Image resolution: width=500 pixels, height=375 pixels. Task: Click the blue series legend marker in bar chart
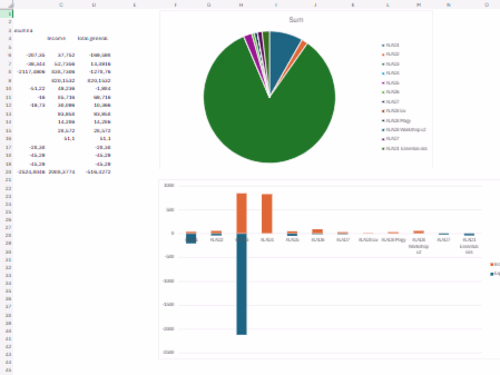[492, 274]
